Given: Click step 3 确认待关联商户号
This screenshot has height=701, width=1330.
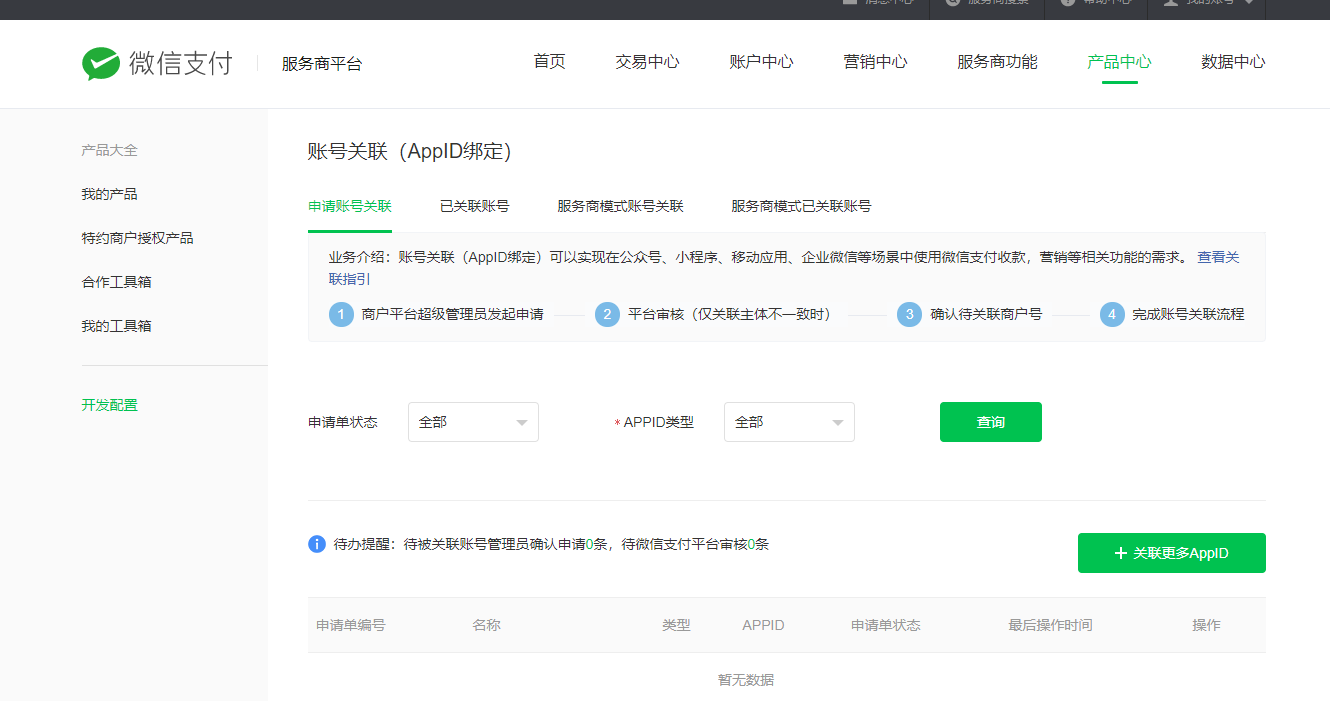Looking at the screenshot, I should coord(970,314).
